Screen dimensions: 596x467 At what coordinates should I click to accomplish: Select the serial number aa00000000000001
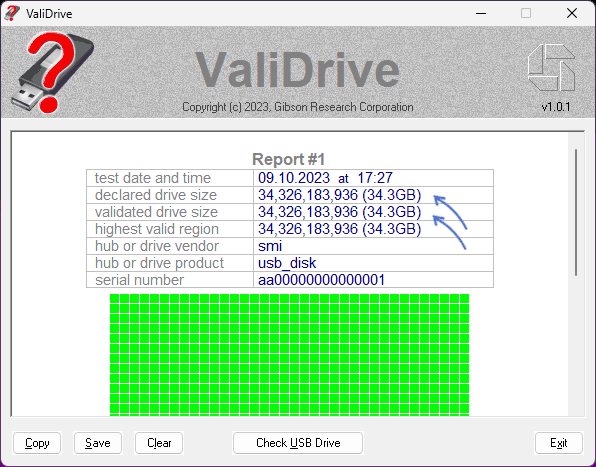coord(322,280)
